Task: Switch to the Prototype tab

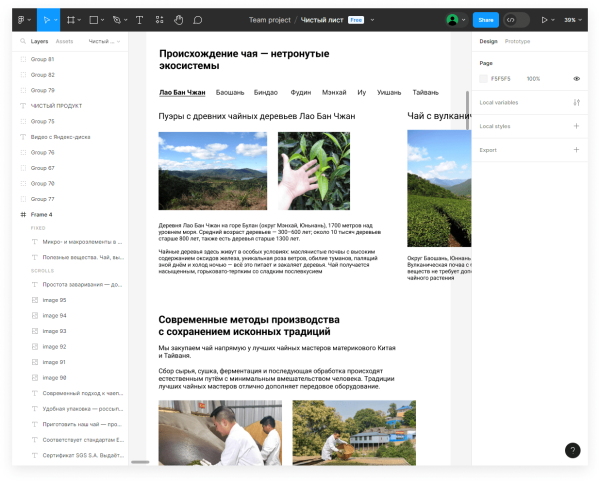Action: pyautogui.click(x=518, y=42)
